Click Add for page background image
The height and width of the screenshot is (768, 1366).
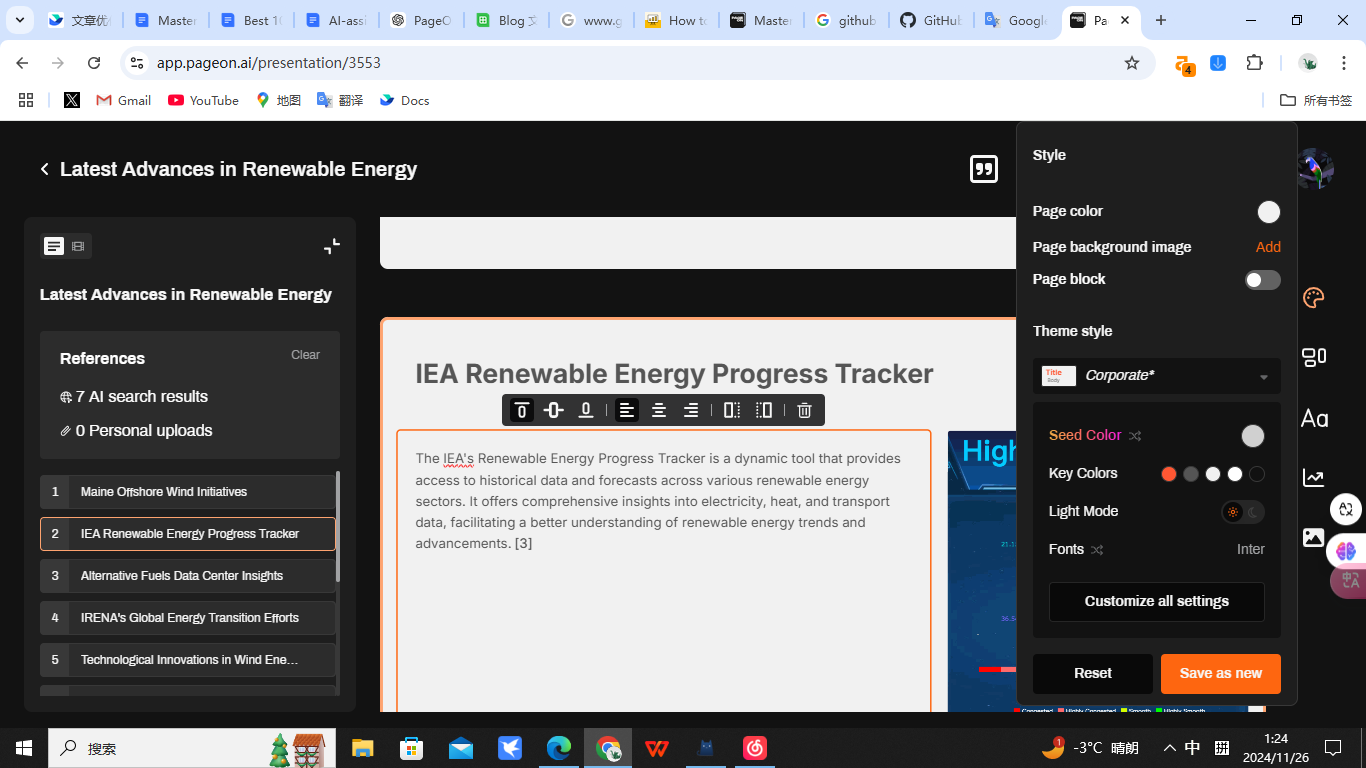pyautogui.click(x=1268, y=247)
